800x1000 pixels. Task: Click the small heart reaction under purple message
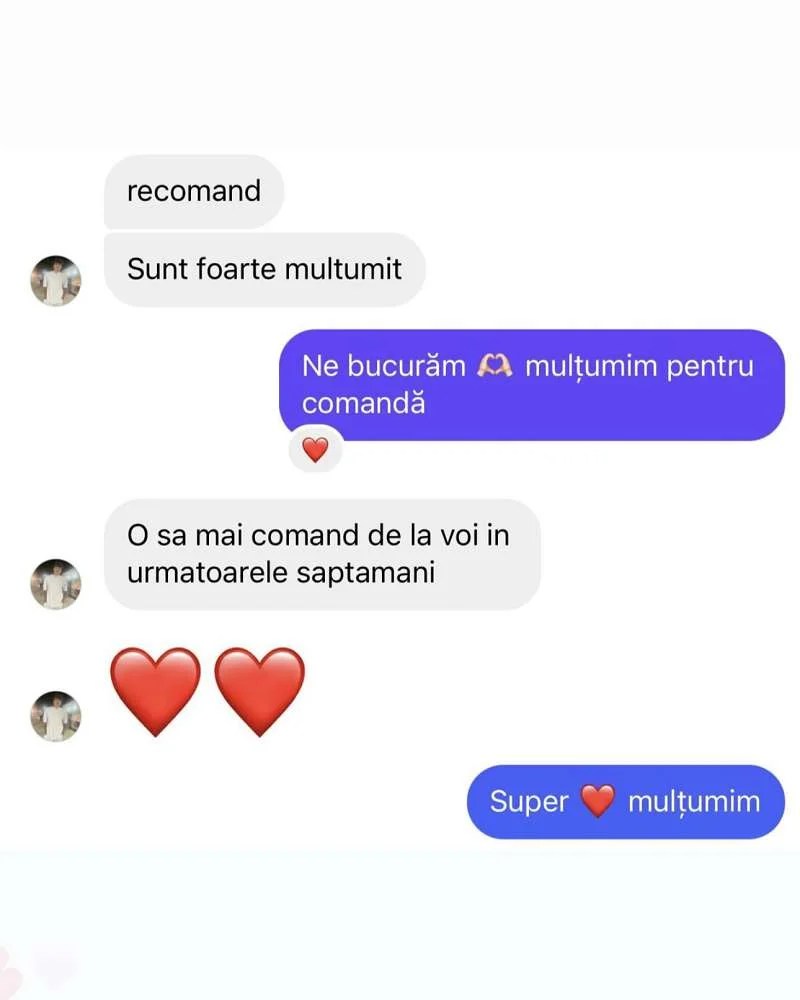[x=315, y=450]
